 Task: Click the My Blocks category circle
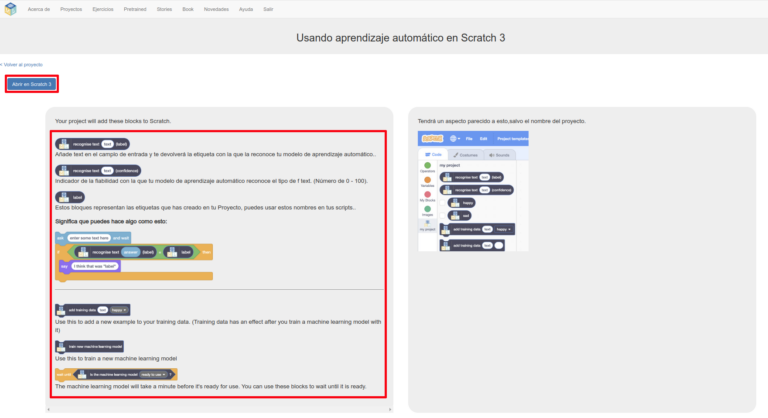click(428, 195)
